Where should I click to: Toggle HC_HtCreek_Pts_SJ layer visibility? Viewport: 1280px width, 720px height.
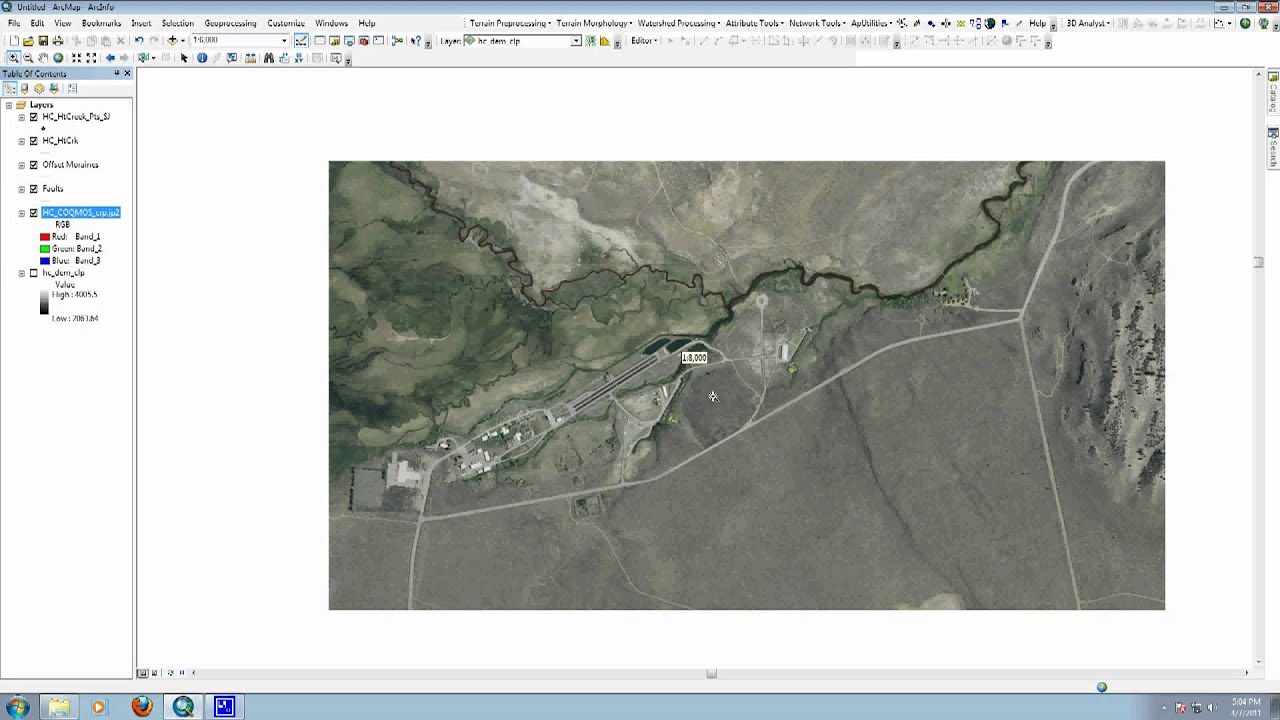(x=34, y=117)
